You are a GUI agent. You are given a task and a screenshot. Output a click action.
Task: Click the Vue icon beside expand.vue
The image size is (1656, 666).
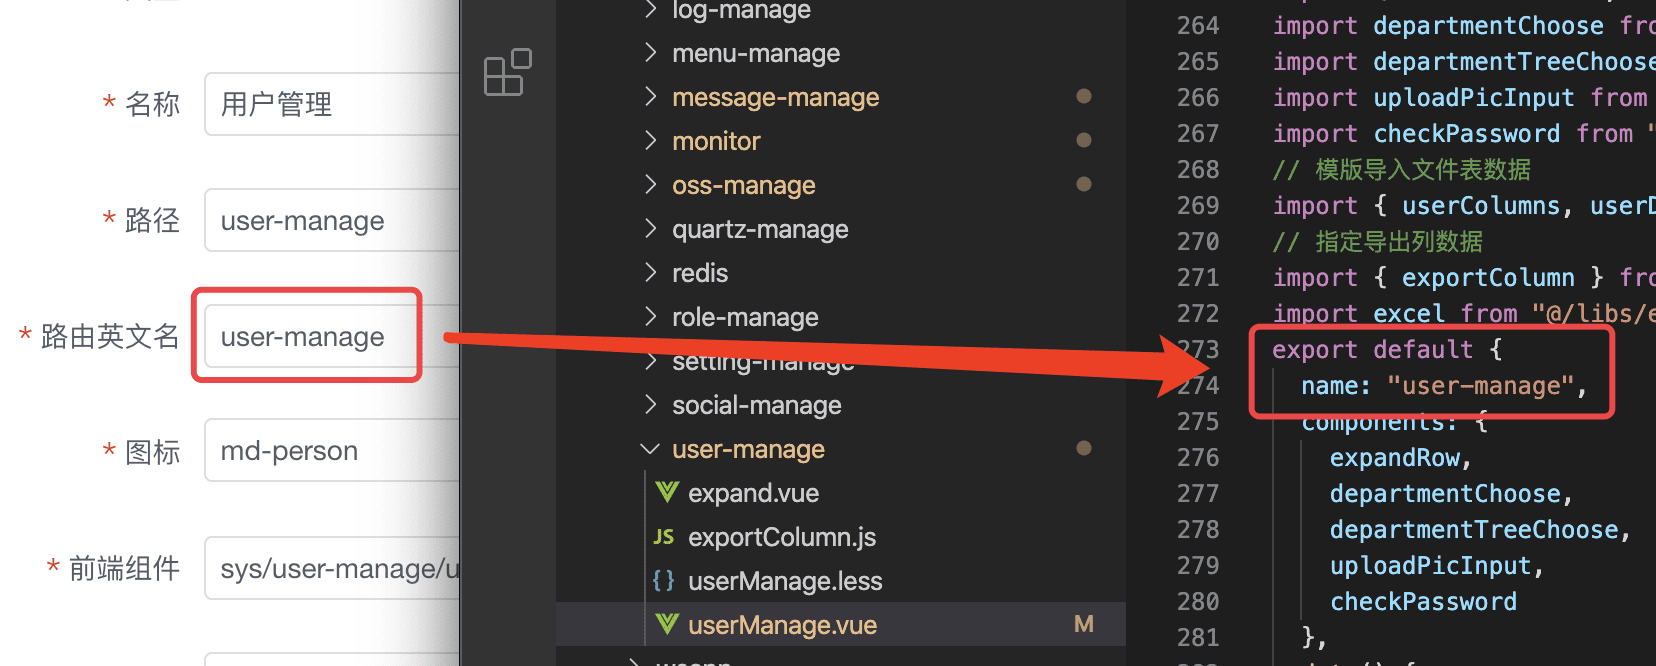[666, 493]
